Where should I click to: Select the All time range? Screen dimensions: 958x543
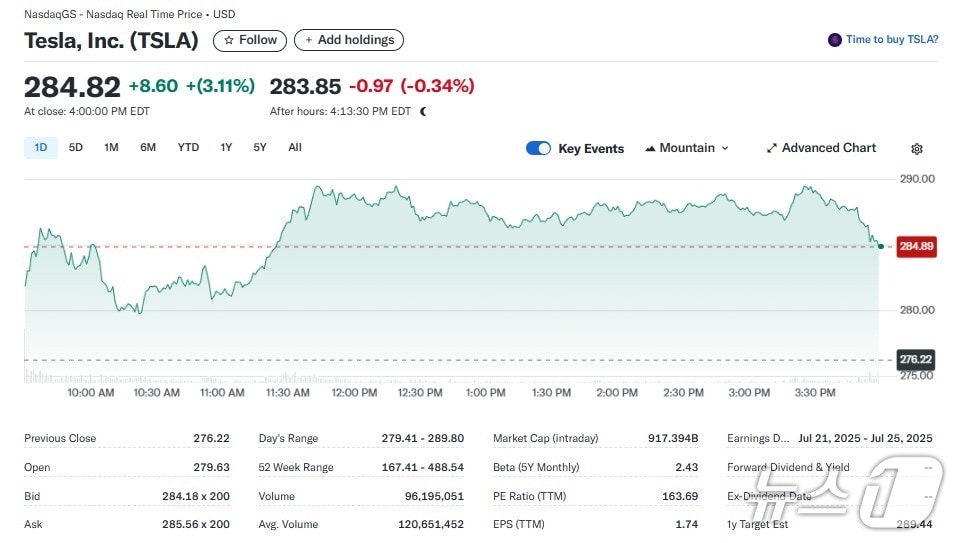[295, 148]
